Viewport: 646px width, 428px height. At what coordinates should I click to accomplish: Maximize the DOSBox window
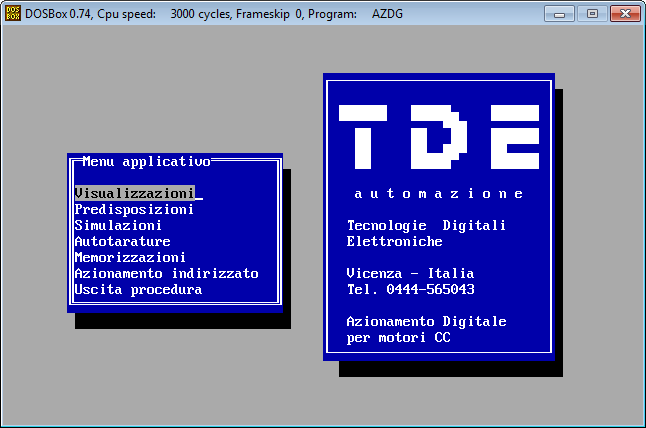pyautogui.click(x=591, y=14)
